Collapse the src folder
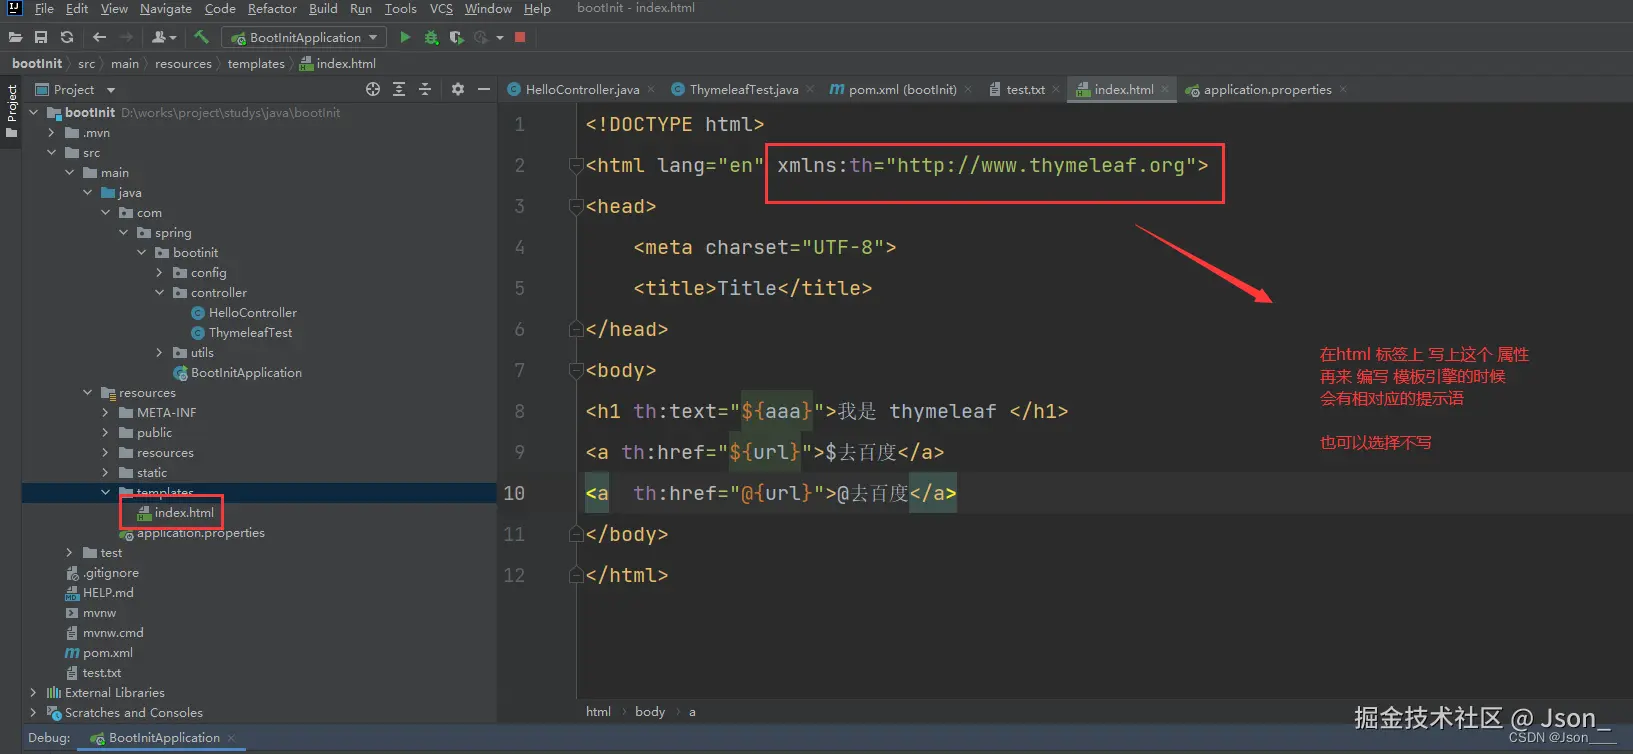 click(x=52, y=153)
